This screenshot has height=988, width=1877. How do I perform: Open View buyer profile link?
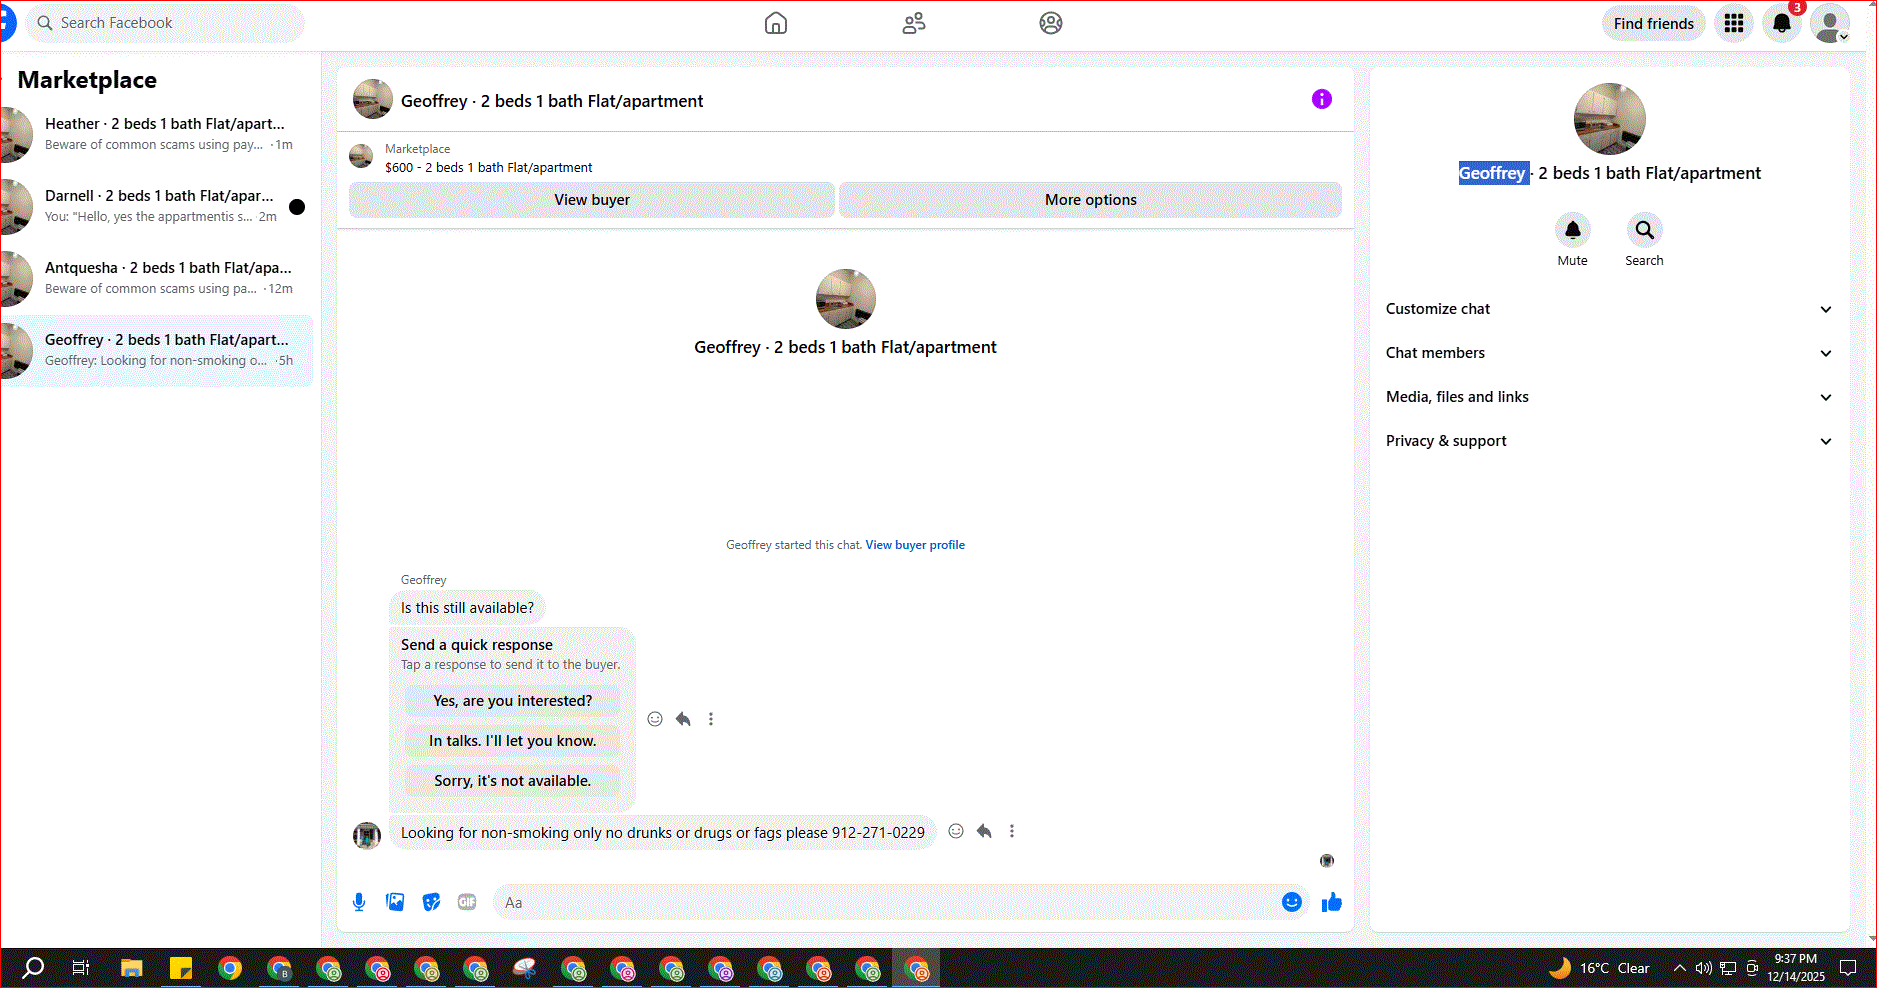click(915, 545)
